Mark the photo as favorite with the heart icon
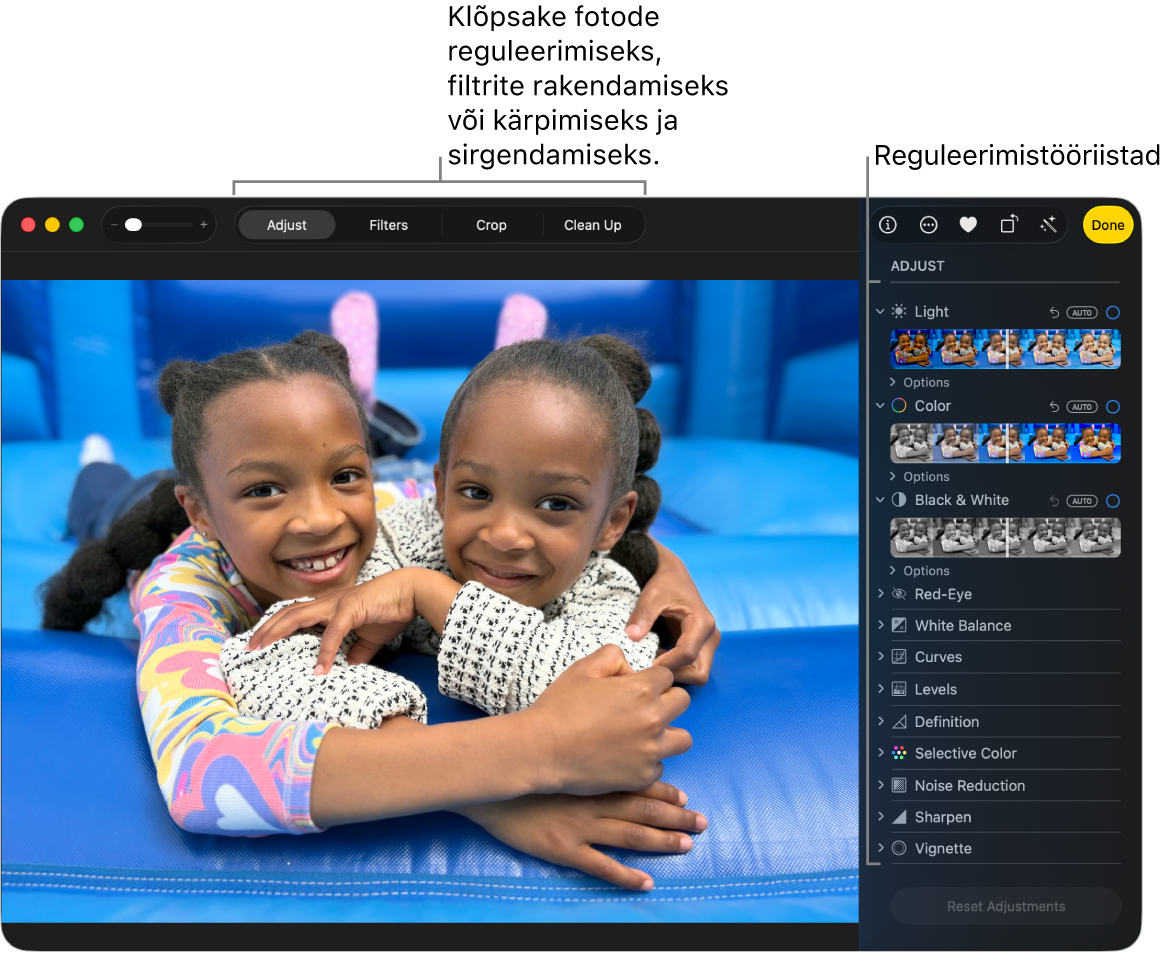The image size is (1173, 955). pos(968,225)
